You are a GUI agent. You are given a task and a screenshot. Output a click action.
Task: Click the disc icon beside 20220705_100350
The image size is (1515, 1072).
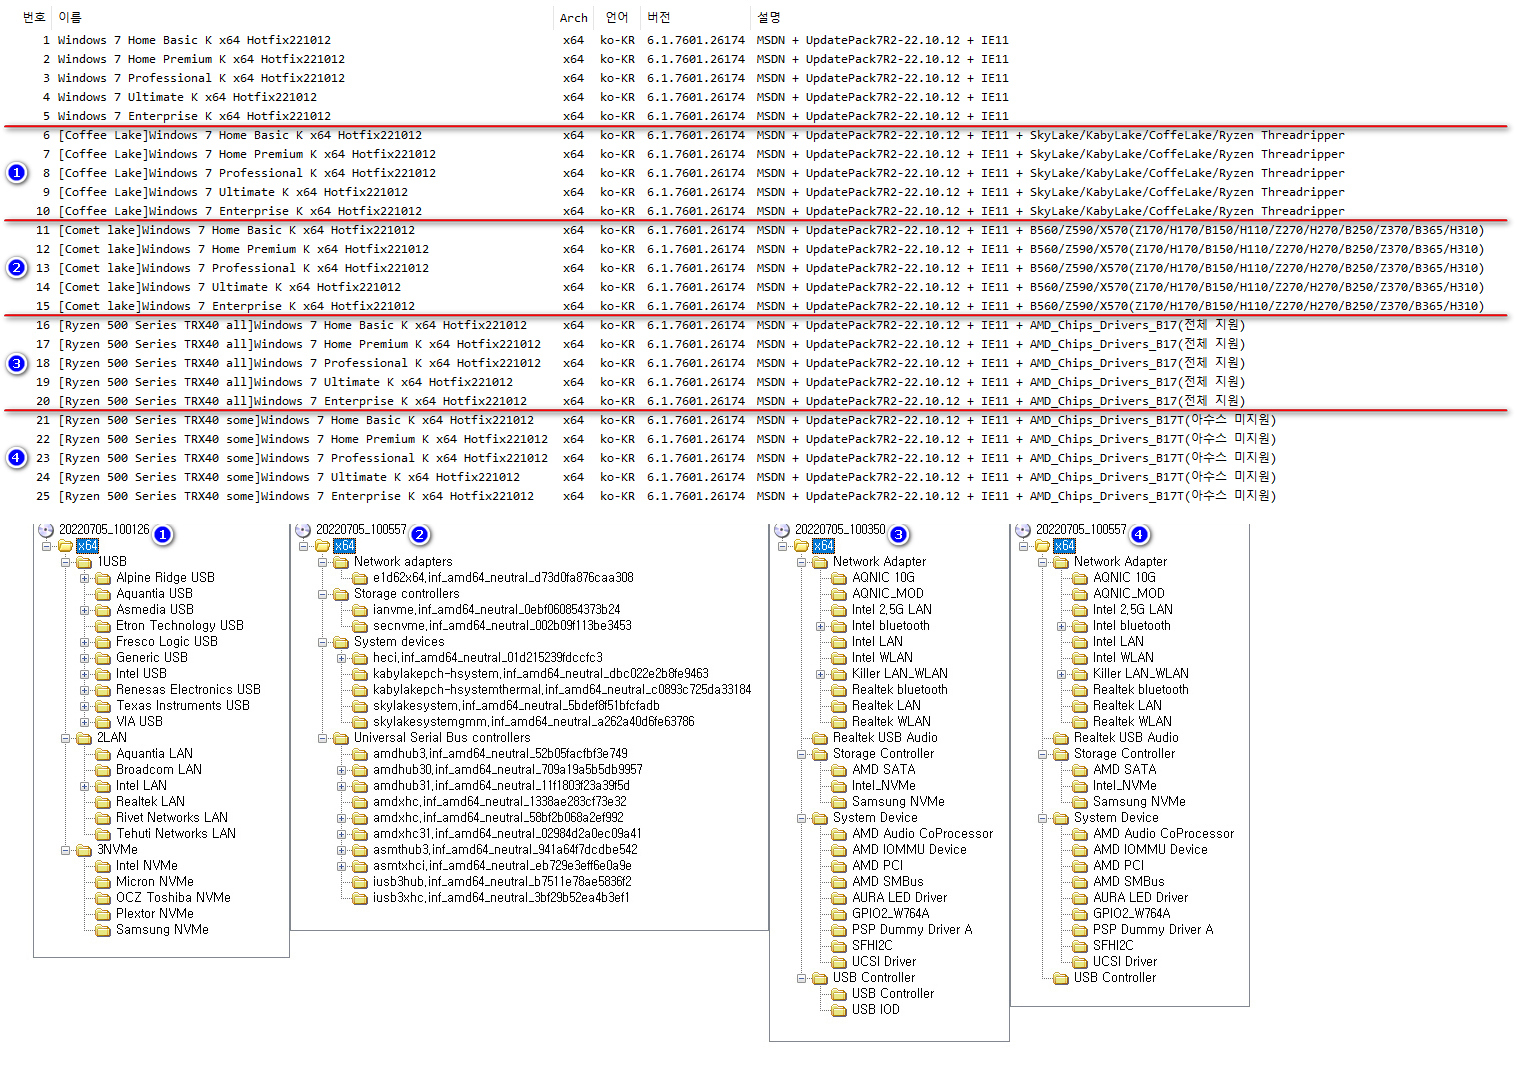click(782, 530)
